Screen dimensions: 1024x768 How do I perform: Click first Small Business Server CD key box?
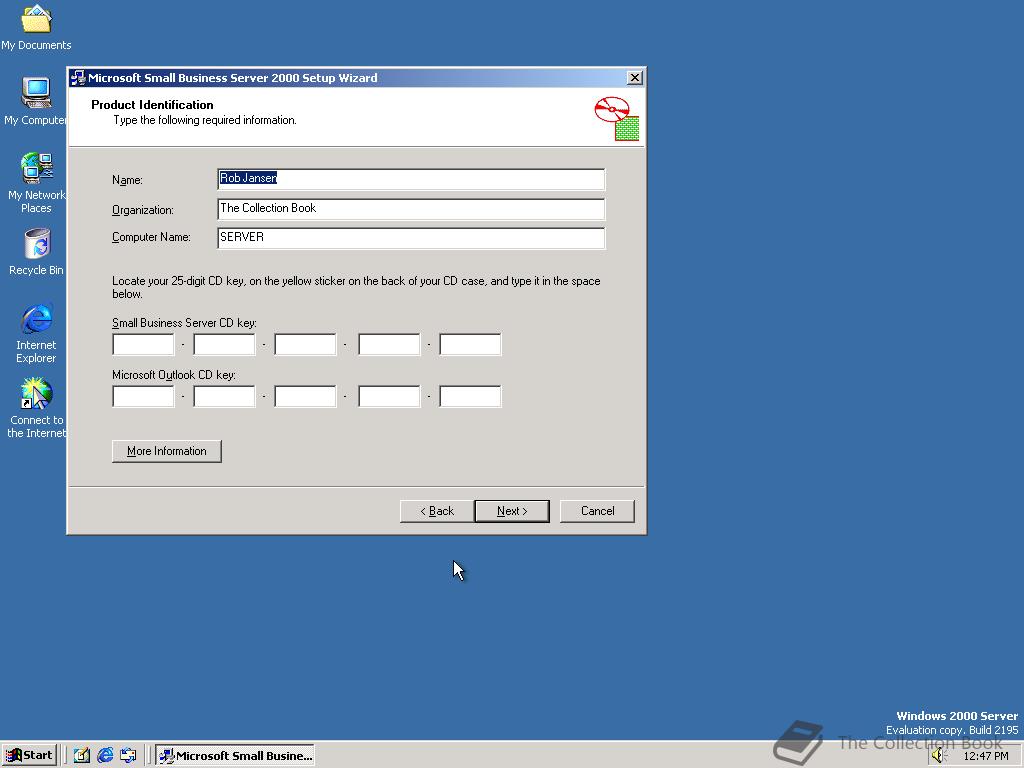pyautogui.click(x=144, y=344)
